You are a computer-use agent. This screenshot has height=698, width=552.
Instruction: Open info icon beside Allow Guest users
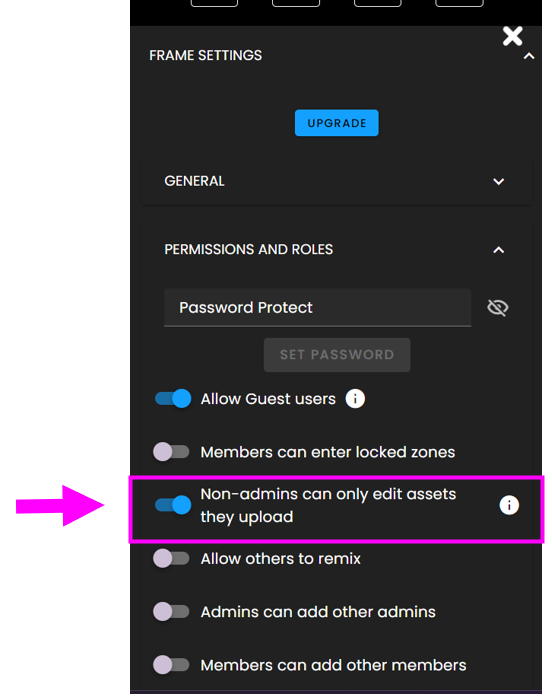(355, 398)
